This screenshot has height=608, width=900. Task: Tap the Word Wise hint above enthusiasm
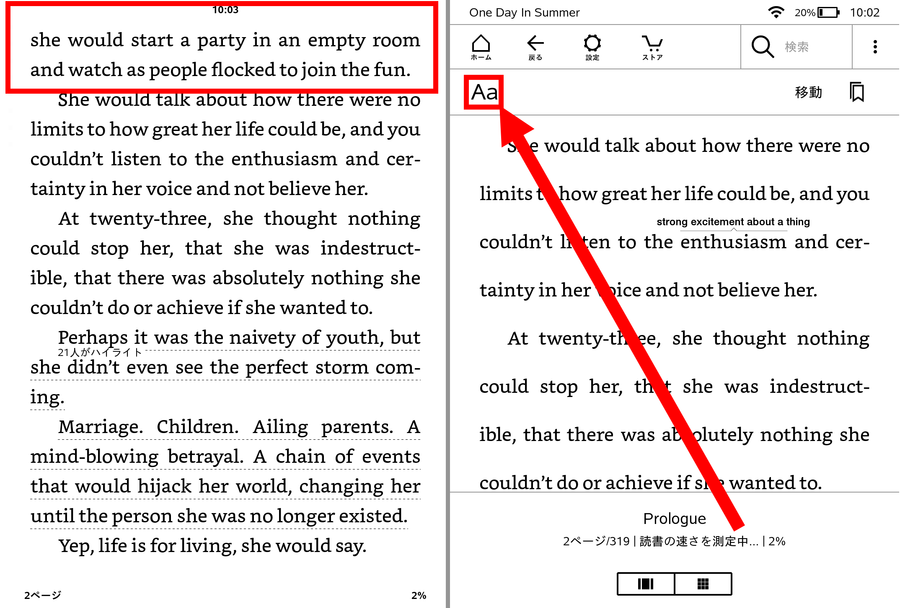(x=733, y=222)
